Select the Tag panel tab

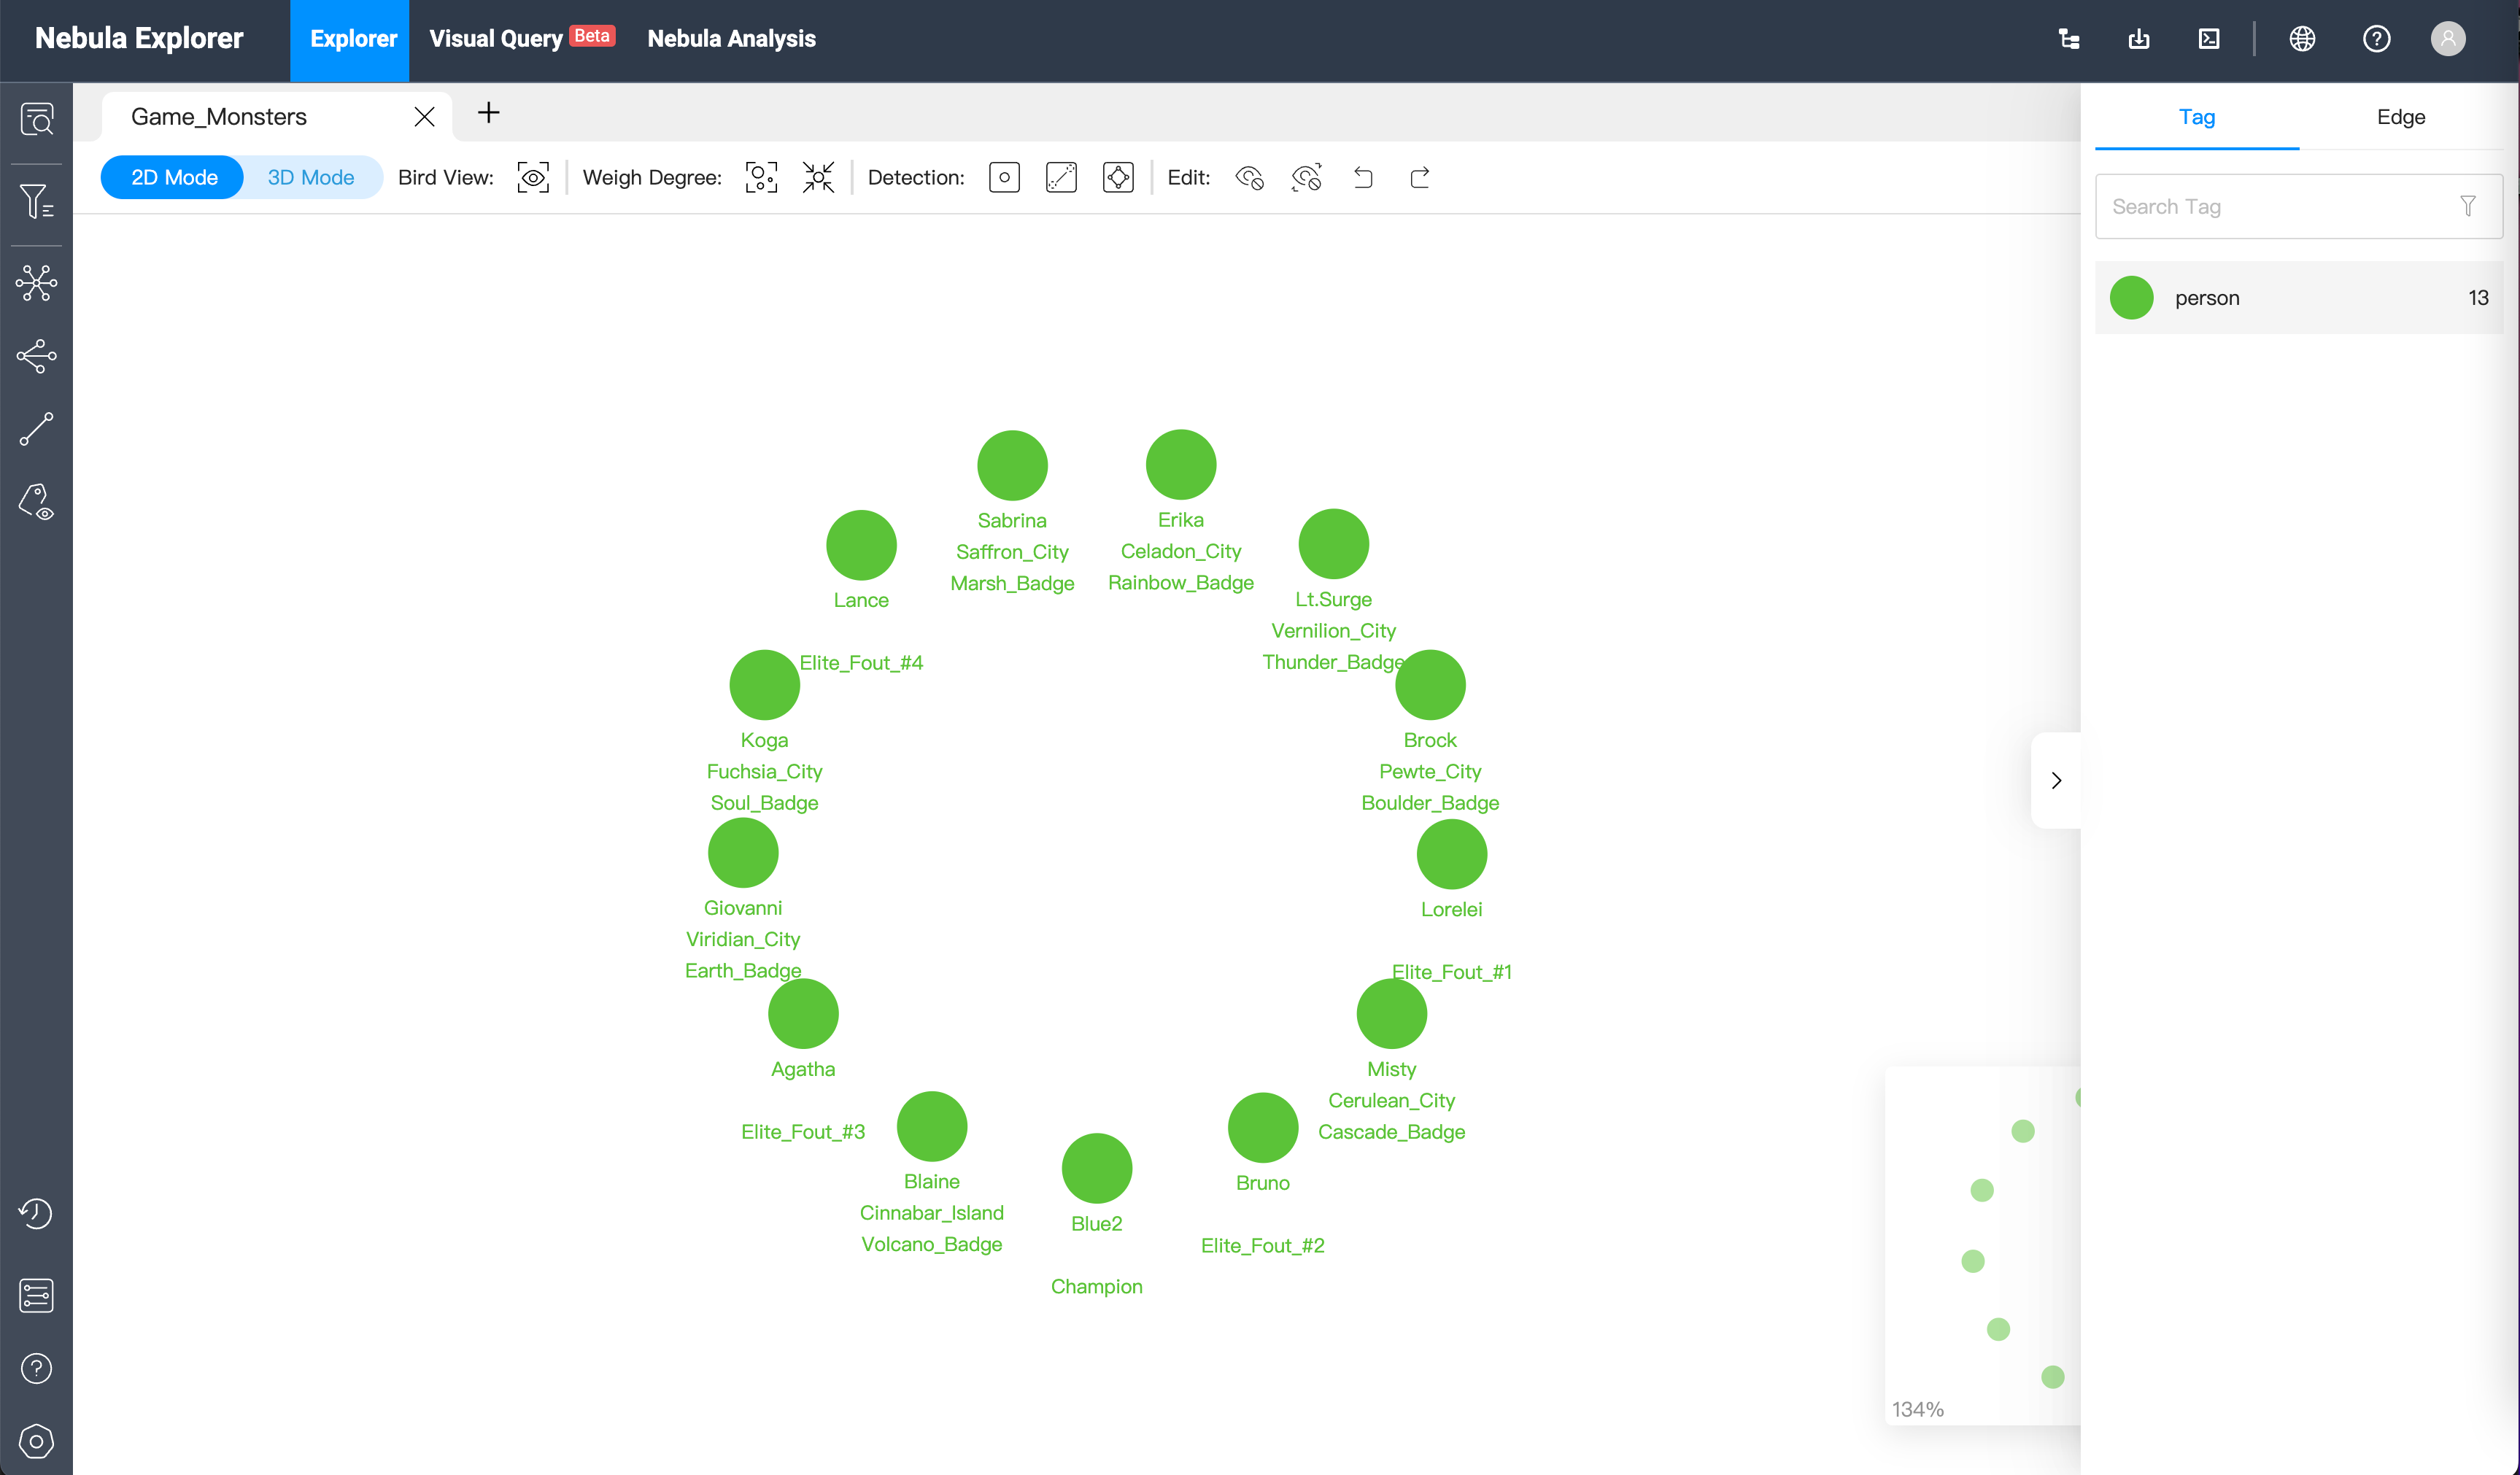click(2196, 117)
